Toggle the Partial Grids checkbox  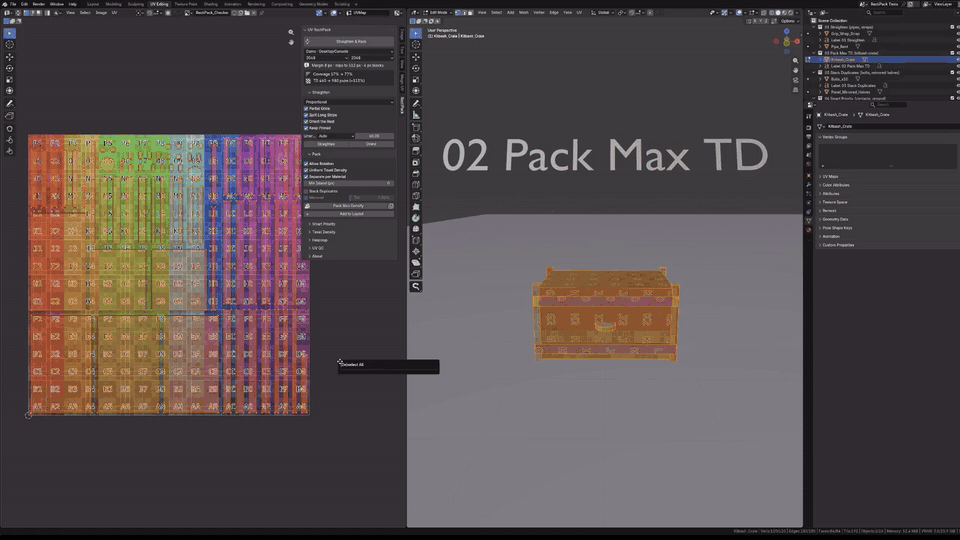tap(306, 108)
